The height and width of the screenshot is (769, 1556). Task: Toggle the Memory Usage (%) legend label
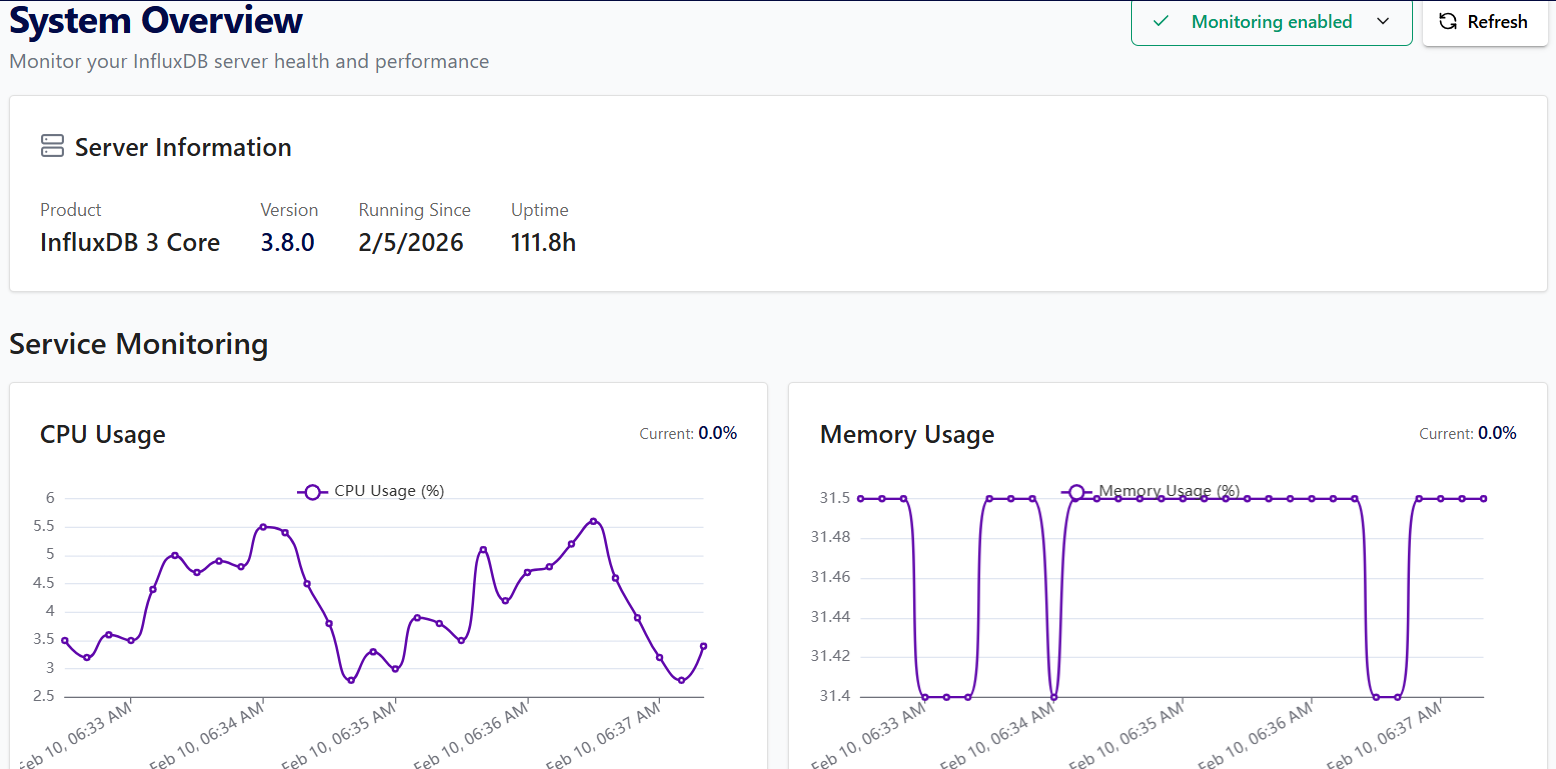point(1169,491)
